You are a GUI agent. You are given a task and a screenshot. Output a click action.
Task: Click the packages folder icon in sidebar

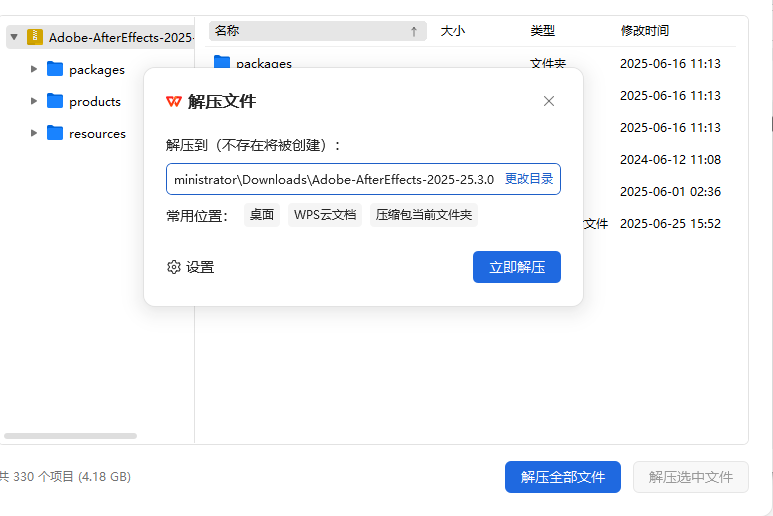(x=55, y=69)
